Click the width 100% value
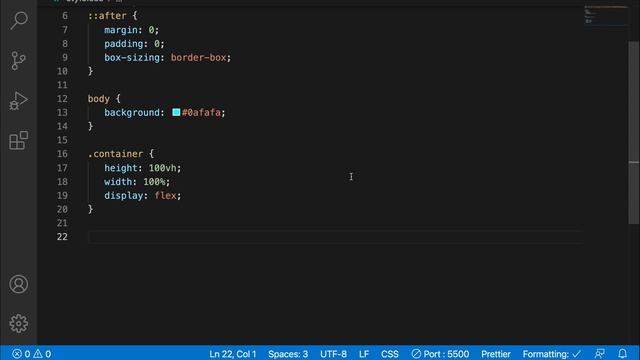This screenshot has width=640, height=360. click(154, 182)
